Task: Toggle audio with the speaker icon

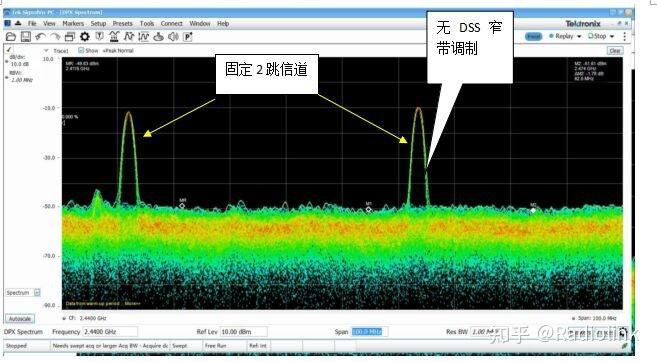Action: (x=173, y=37)
